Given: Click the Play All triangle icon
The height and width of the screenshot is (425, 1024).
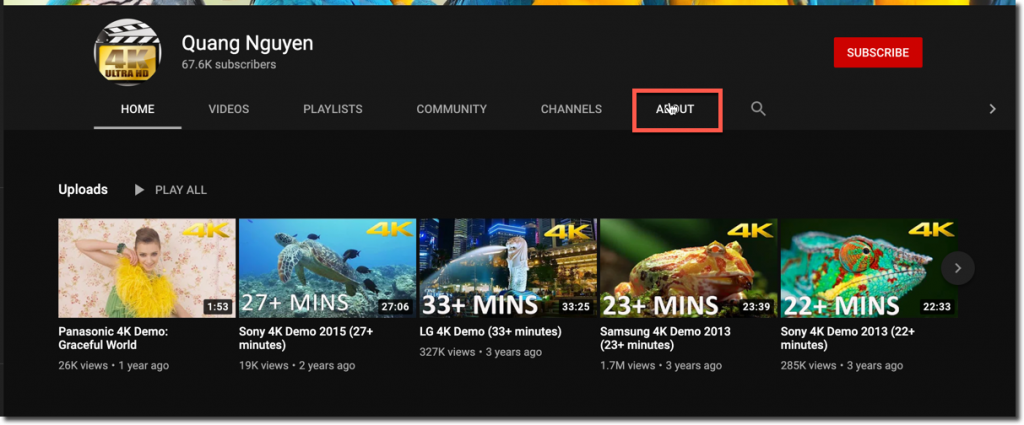Looking at the screenshot, I should 139,190.
